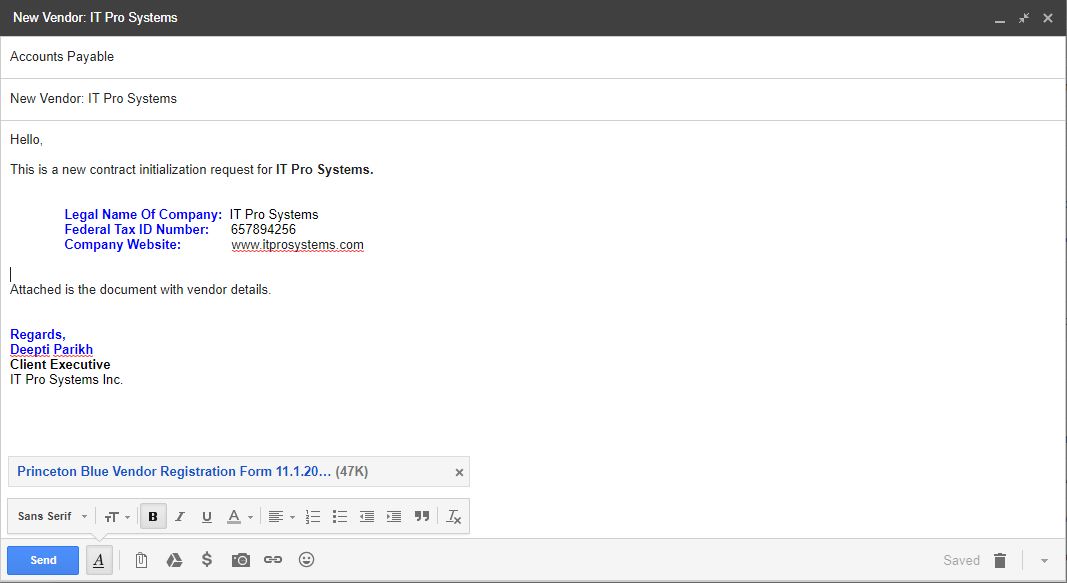Attach files with the paperclip icon
Screen dimensions: 1067x583
pyautogui.click(x=141, y=560)
